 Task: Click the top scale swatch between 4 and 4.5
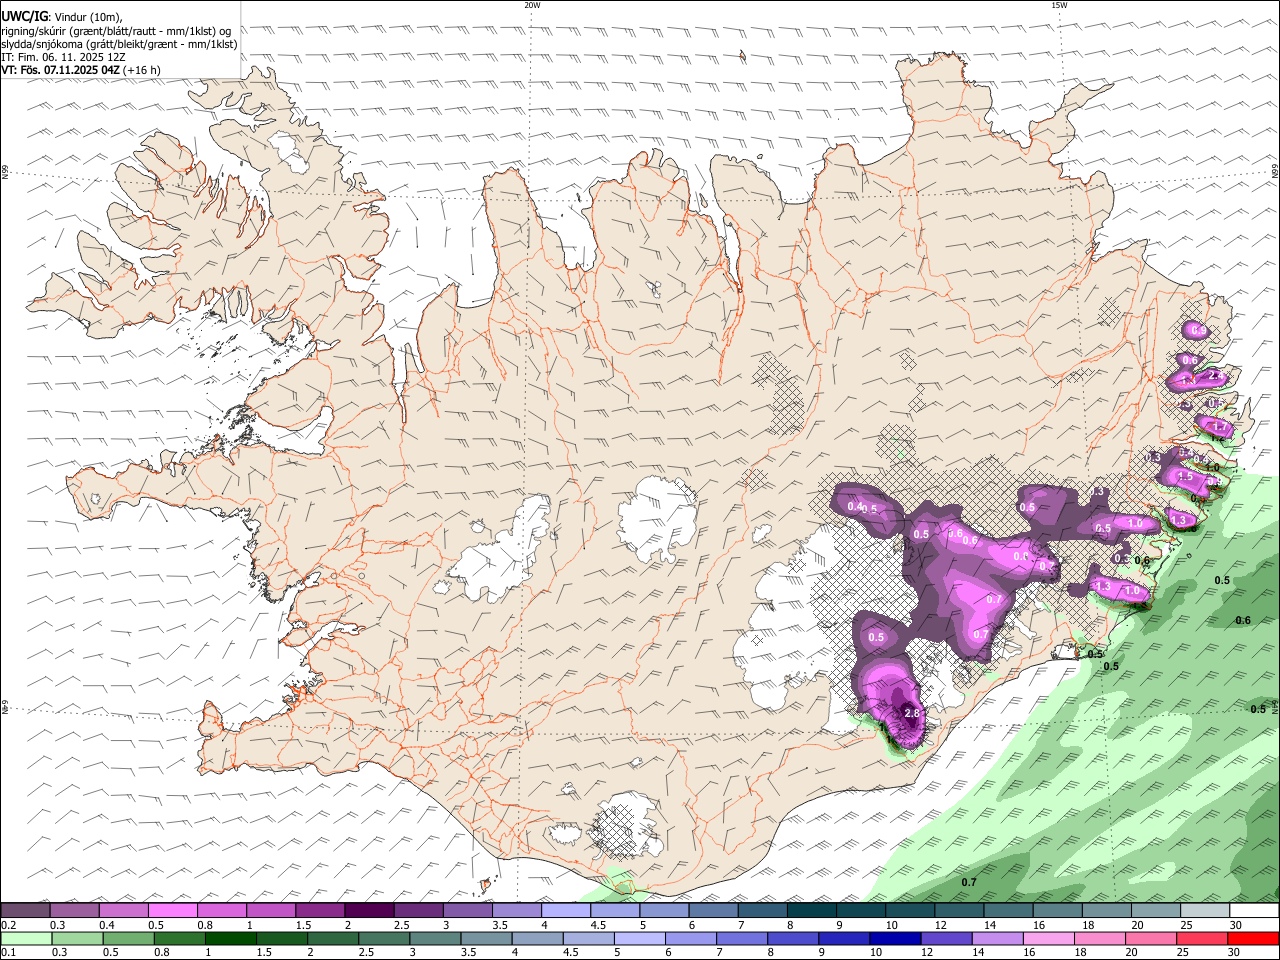[567, 911]
